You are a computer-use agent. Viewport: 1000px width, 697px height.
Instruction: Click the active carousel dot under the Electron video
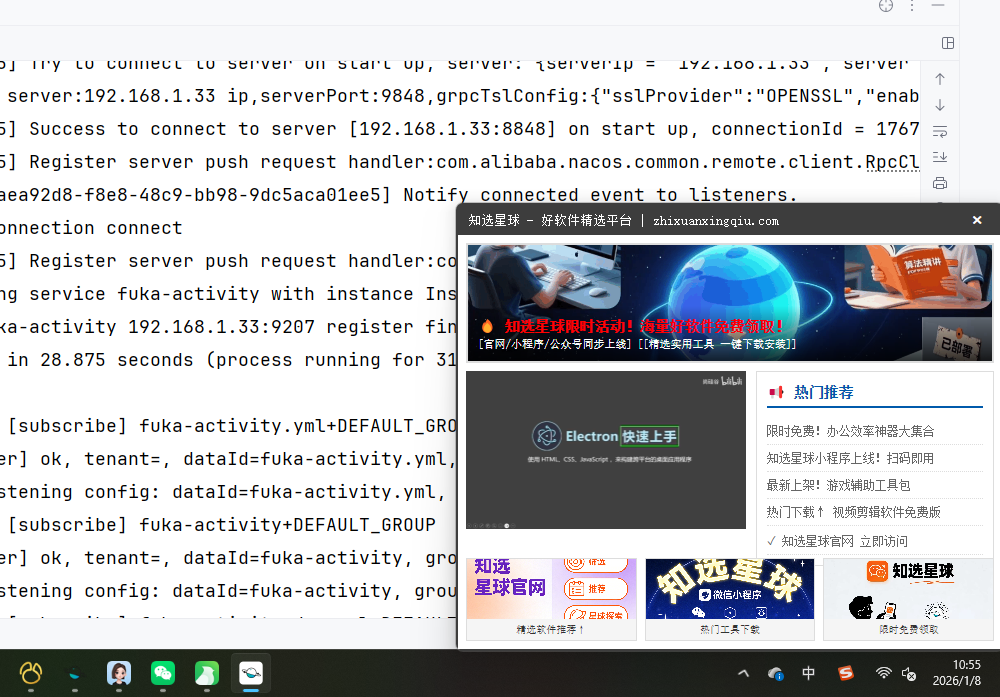[507, 525]
